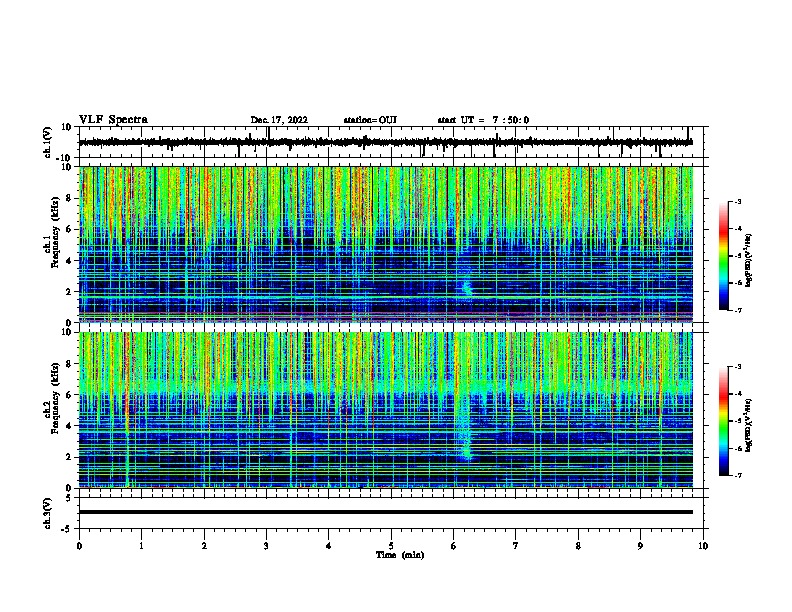
Task: Click the ch.2 spectrogram color scale bar
Action: tap(724, 421)
